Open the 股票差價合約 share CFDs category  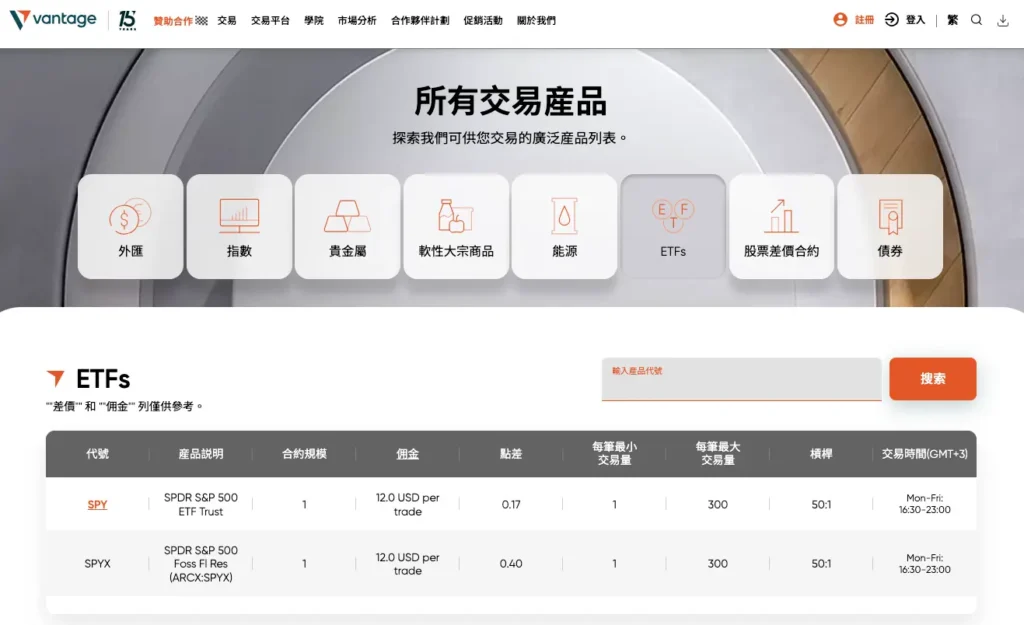781,226
